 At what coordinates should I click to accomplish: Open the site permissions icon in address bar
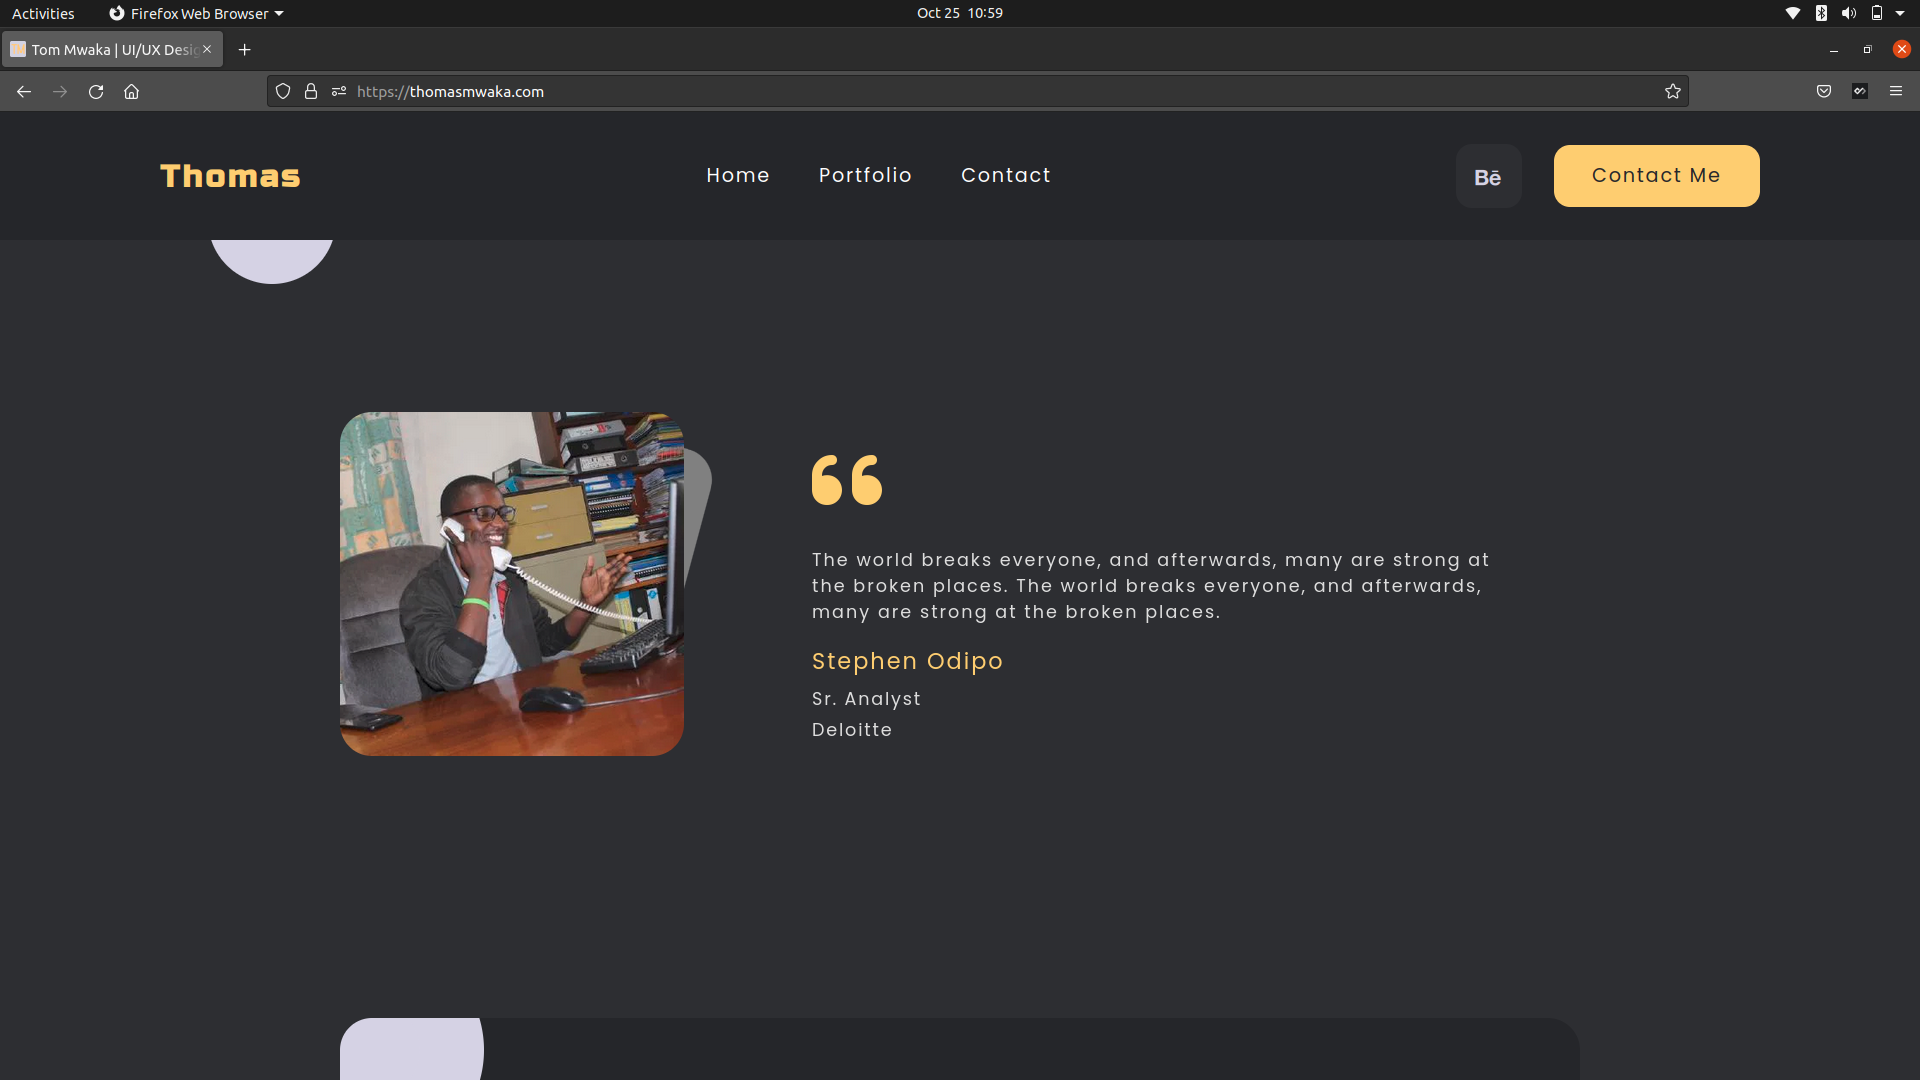pyautogui.click(x=339, y=91)
